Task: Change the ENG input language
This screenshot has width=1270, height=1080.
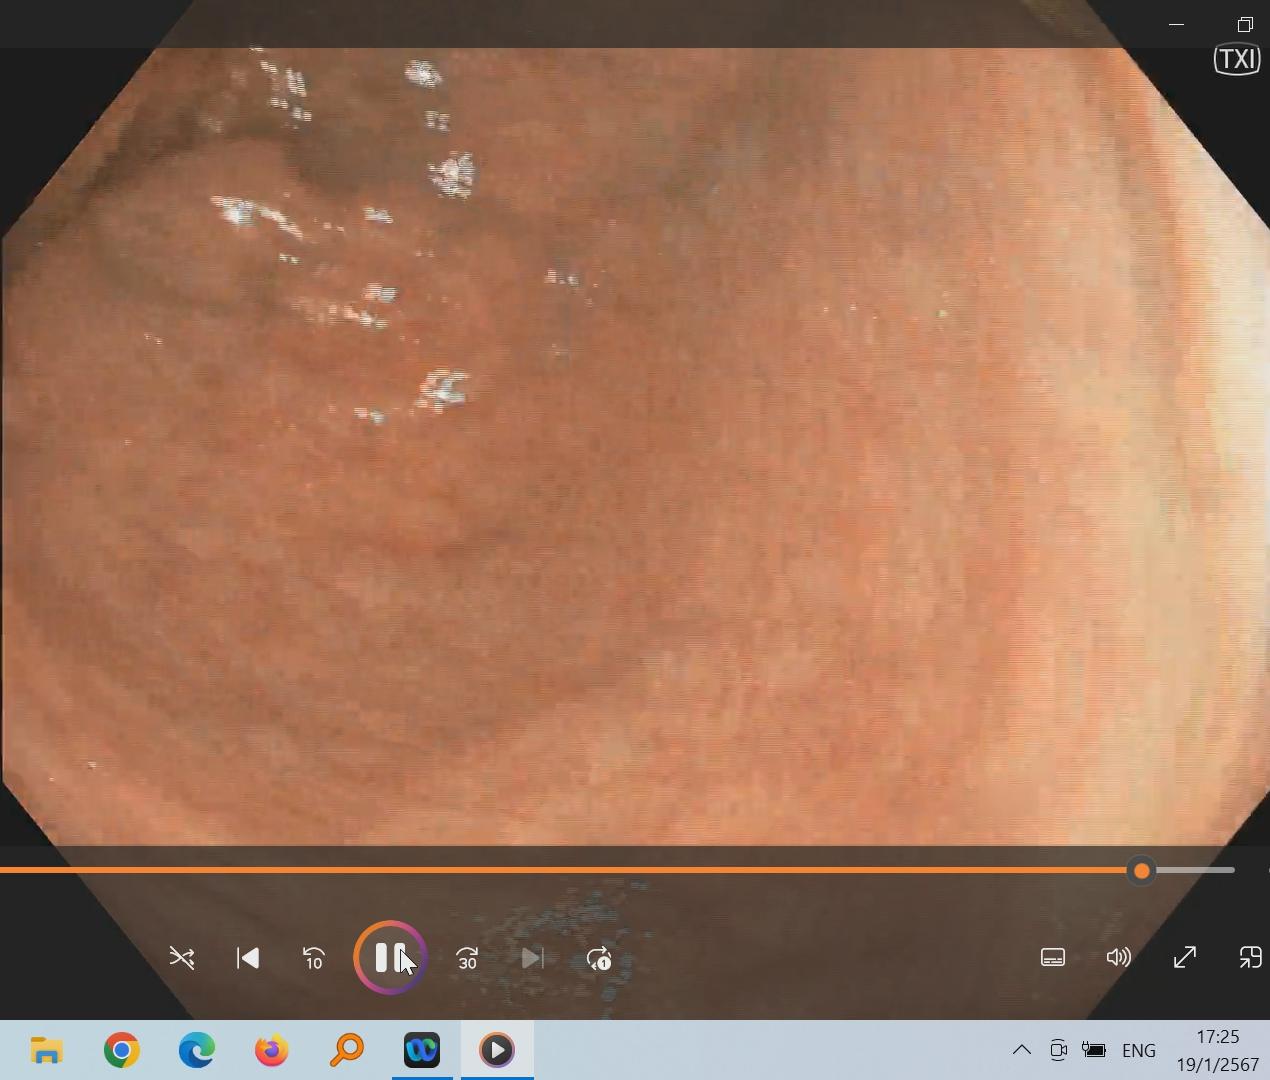Action: pyautogui.click(x=1139, y=1050)
